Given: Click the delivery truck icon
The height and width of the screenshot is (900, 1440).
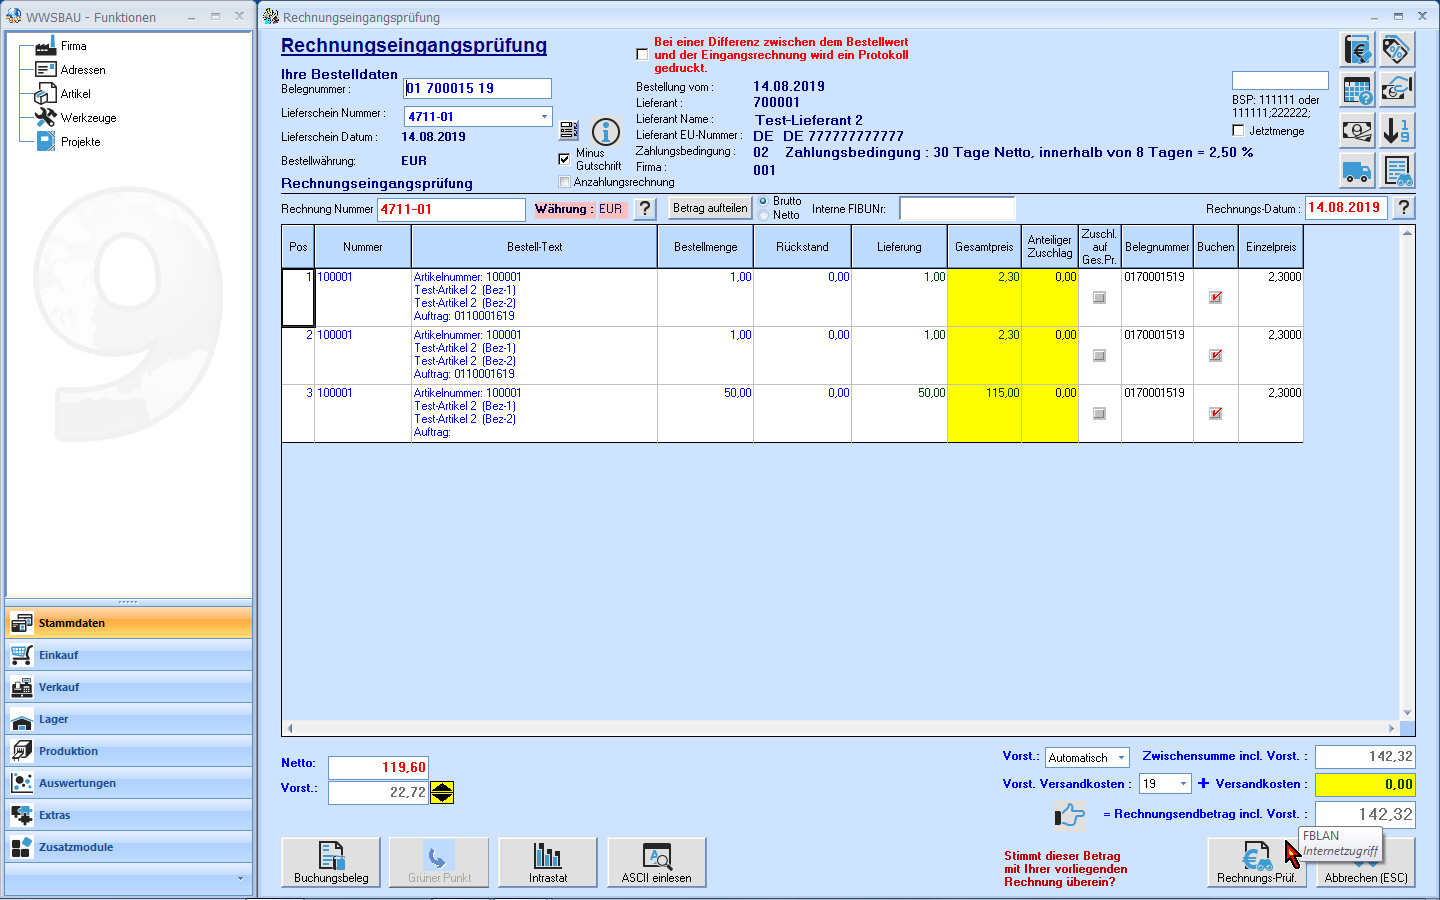Looking at the screenshot, I should [x=1357, y=171].
